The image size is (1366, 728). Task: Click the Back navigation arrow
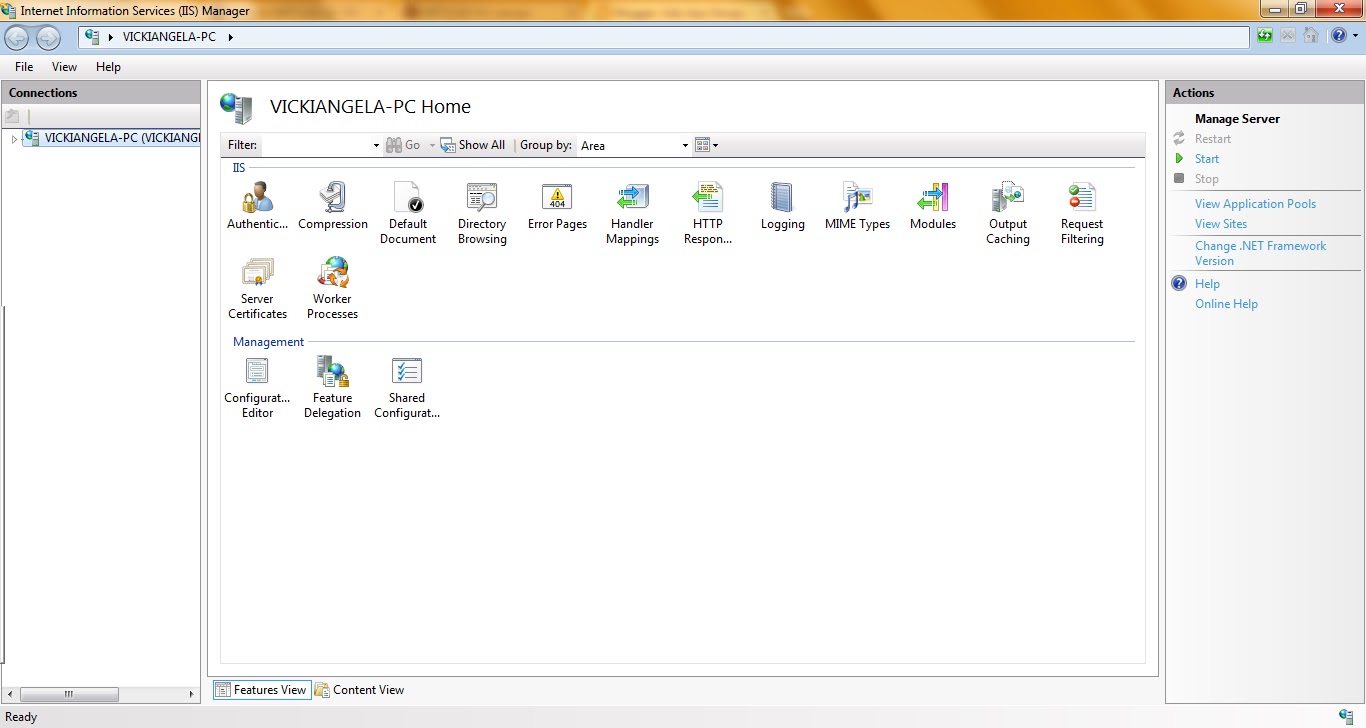[x=17, y=38]
